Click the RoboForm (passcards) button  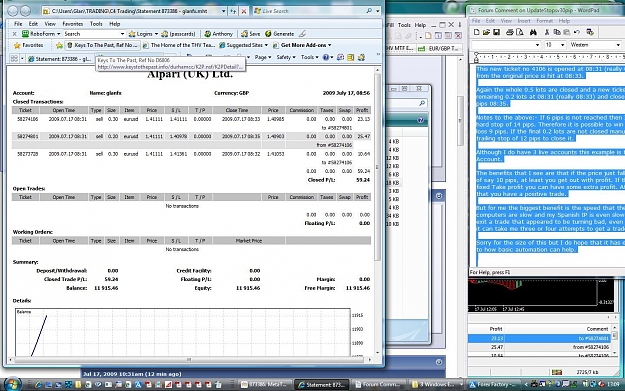point(178,34)
